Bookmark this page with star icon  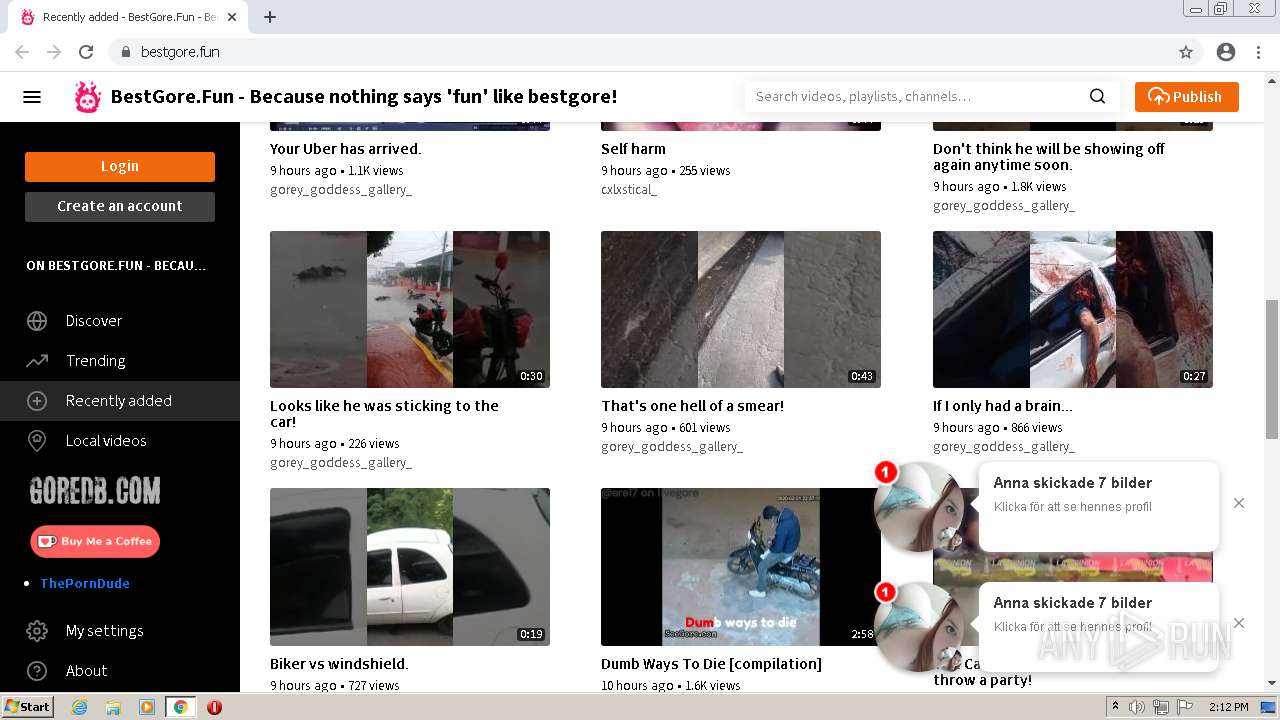[x=1186, y=52]
